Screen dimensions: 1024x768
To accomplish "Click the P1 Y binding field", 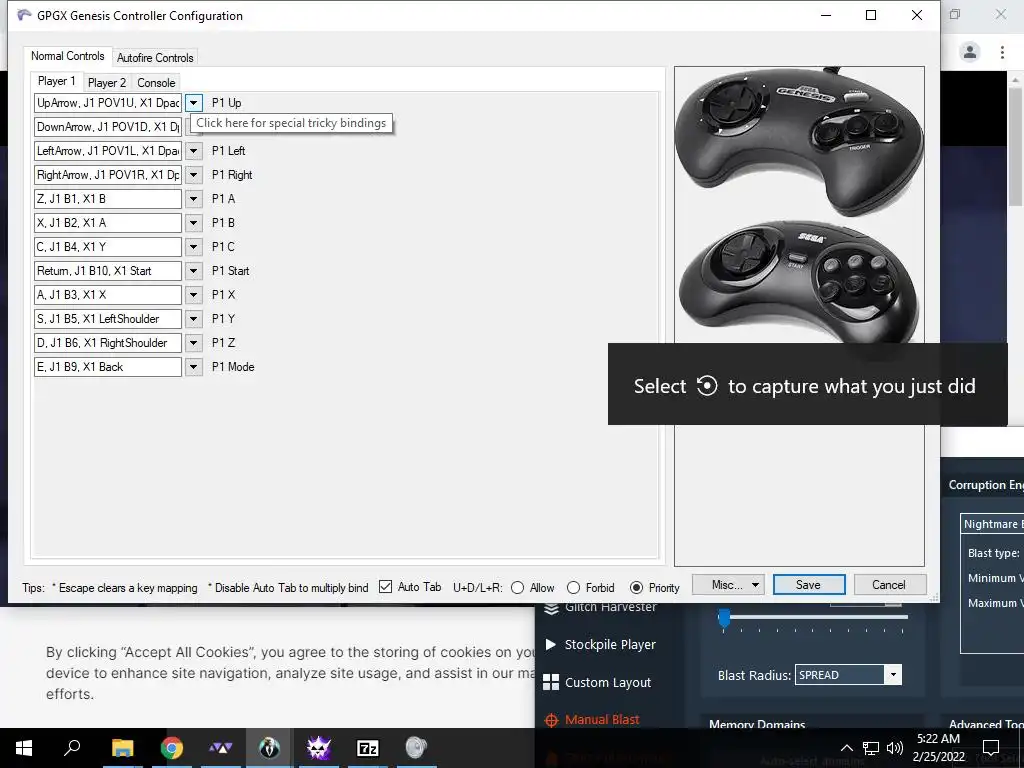I will [x=108, y=319].
